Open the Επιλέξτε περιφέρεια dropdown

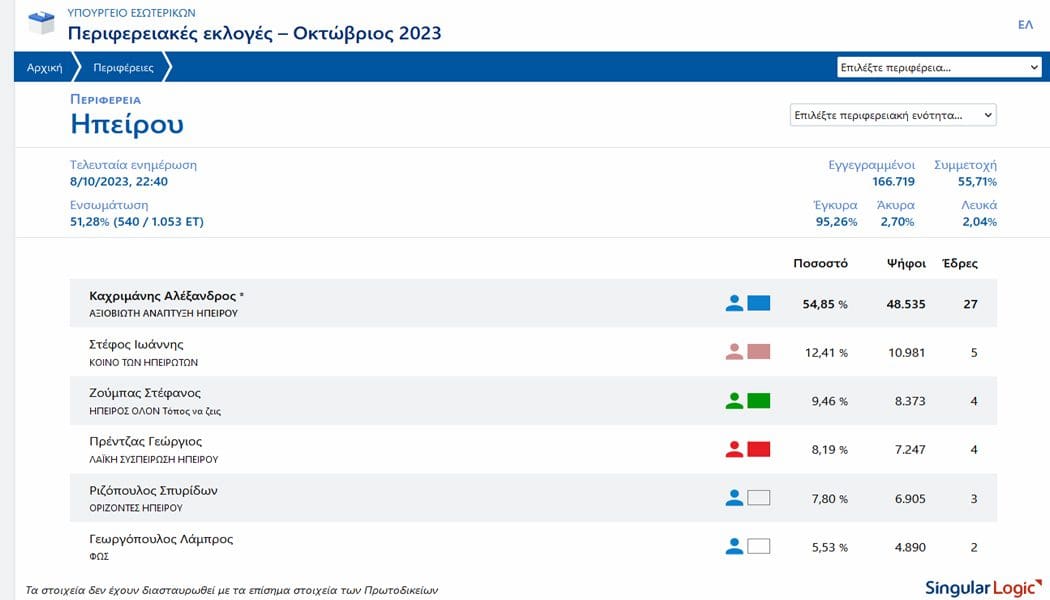click(x=939, y=67)
